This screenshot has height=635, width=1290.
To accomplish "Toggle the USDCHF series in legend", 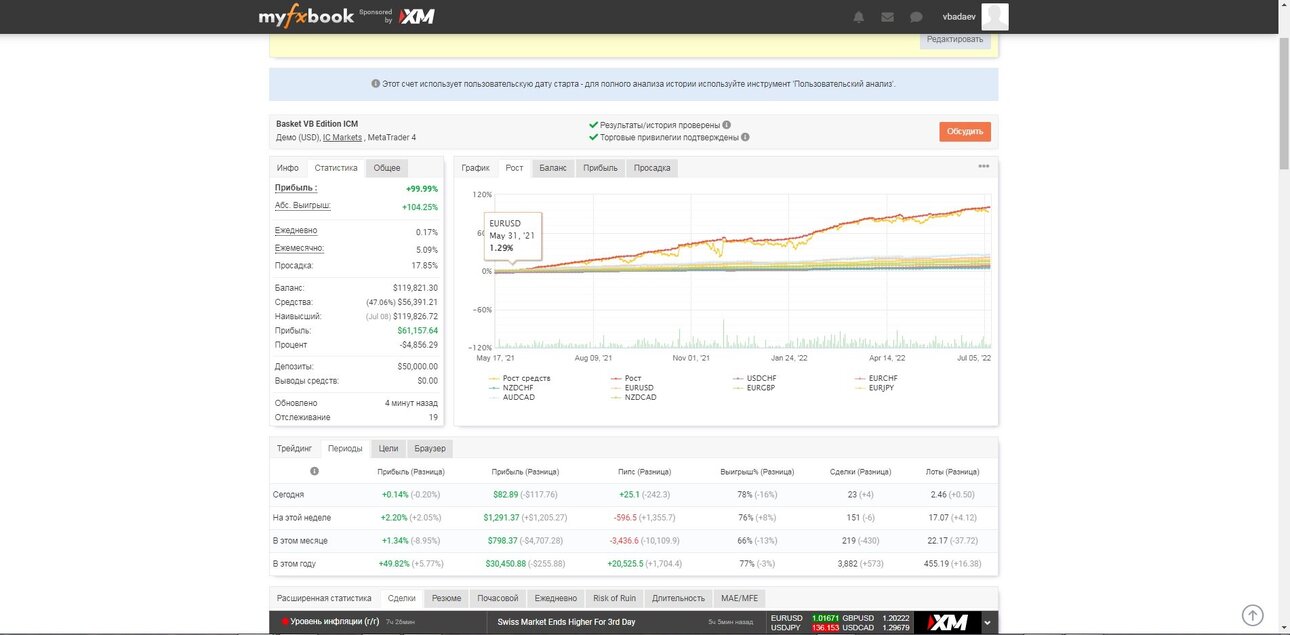I will point(754,378).
